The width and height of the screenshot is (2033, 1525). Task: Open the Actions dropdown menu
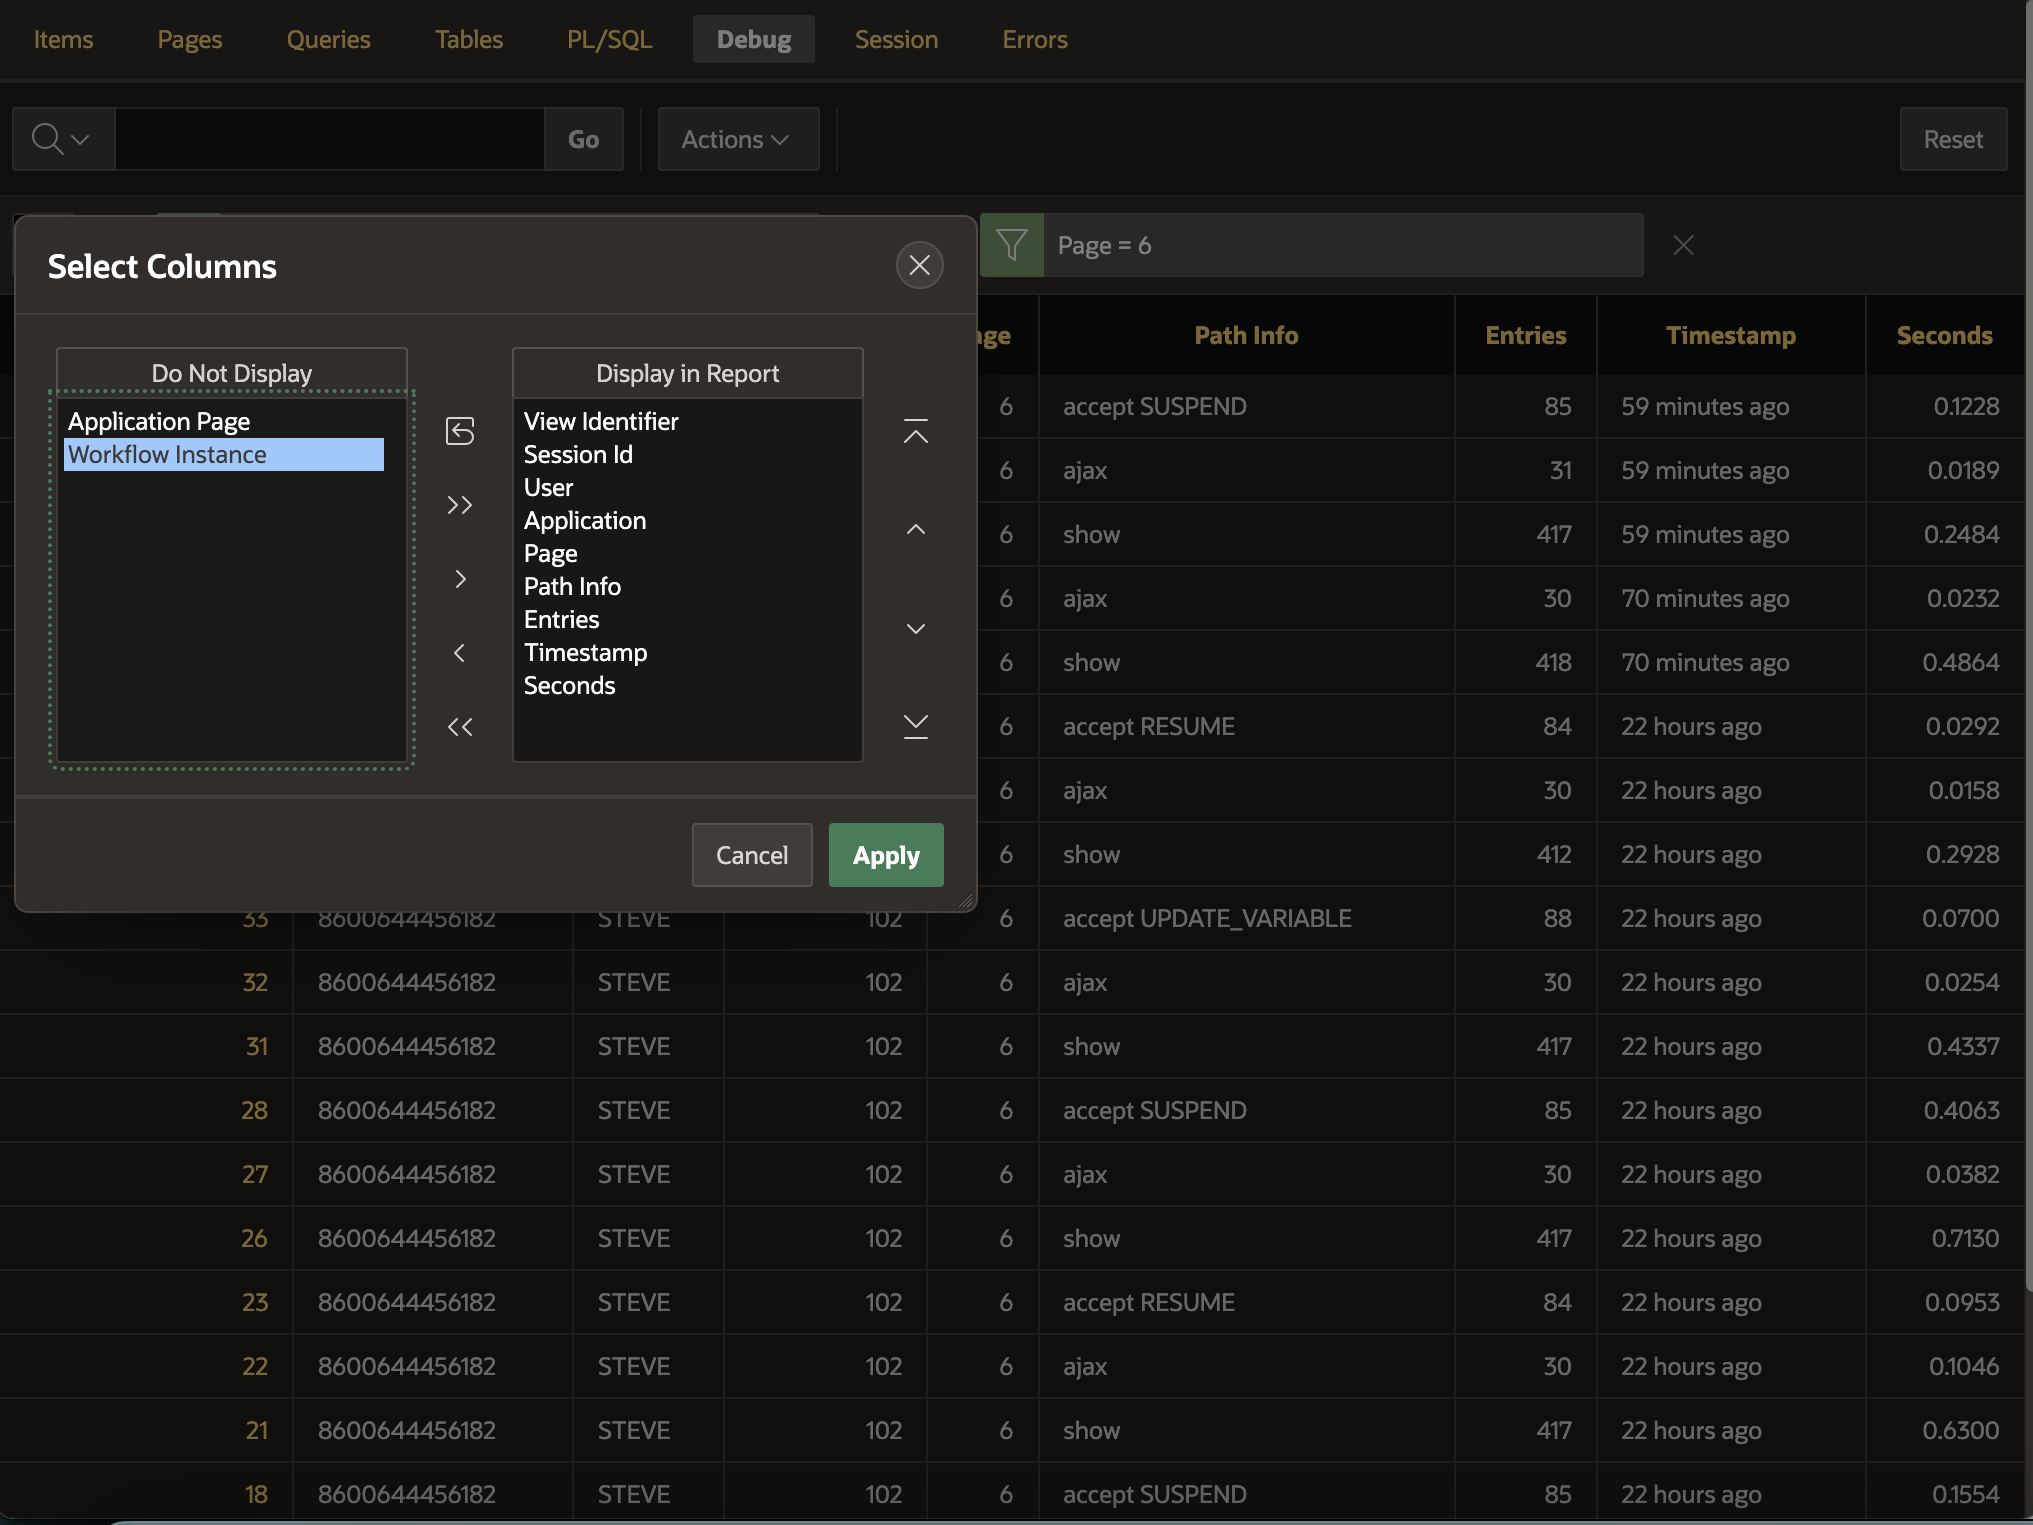[738, 139]
